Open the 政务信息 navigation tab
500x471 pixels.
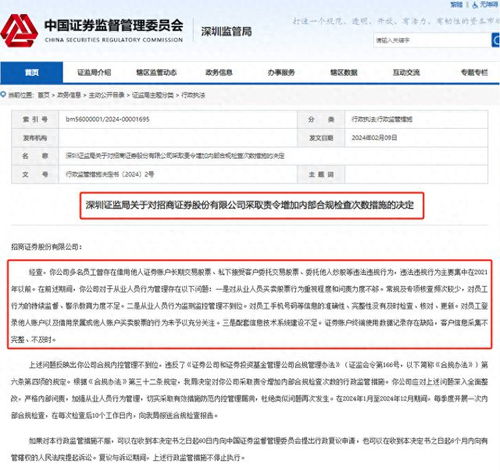[219, 72]
